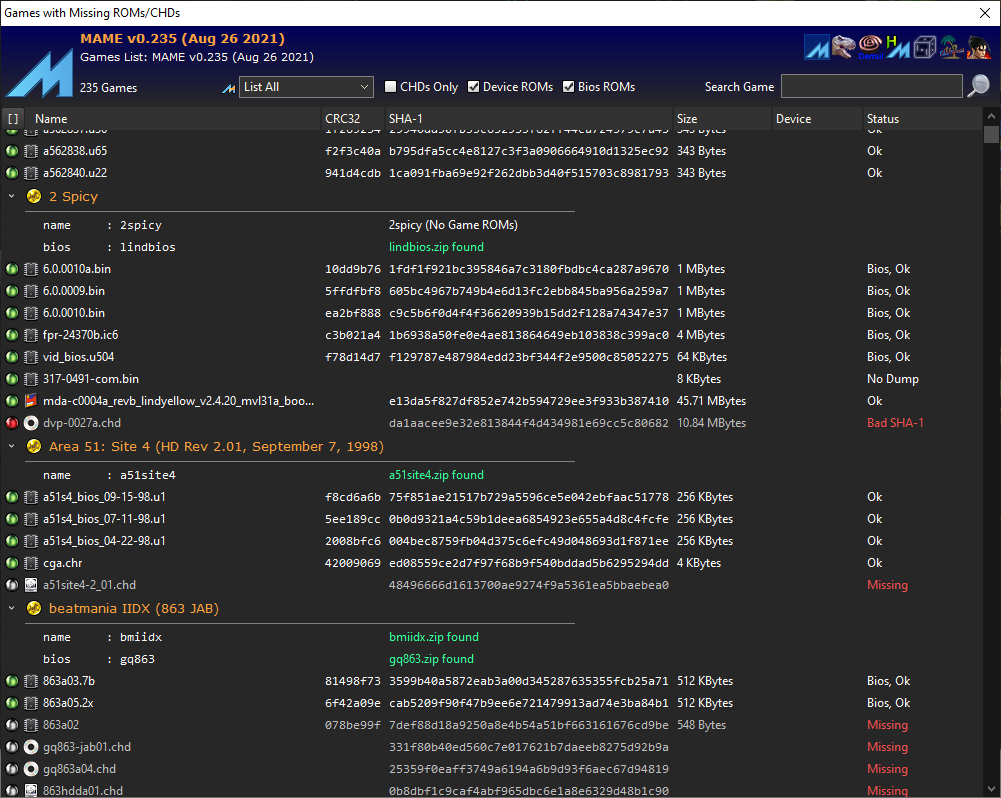Collapse the 2 Spicy game group

(x=12, y=196)
